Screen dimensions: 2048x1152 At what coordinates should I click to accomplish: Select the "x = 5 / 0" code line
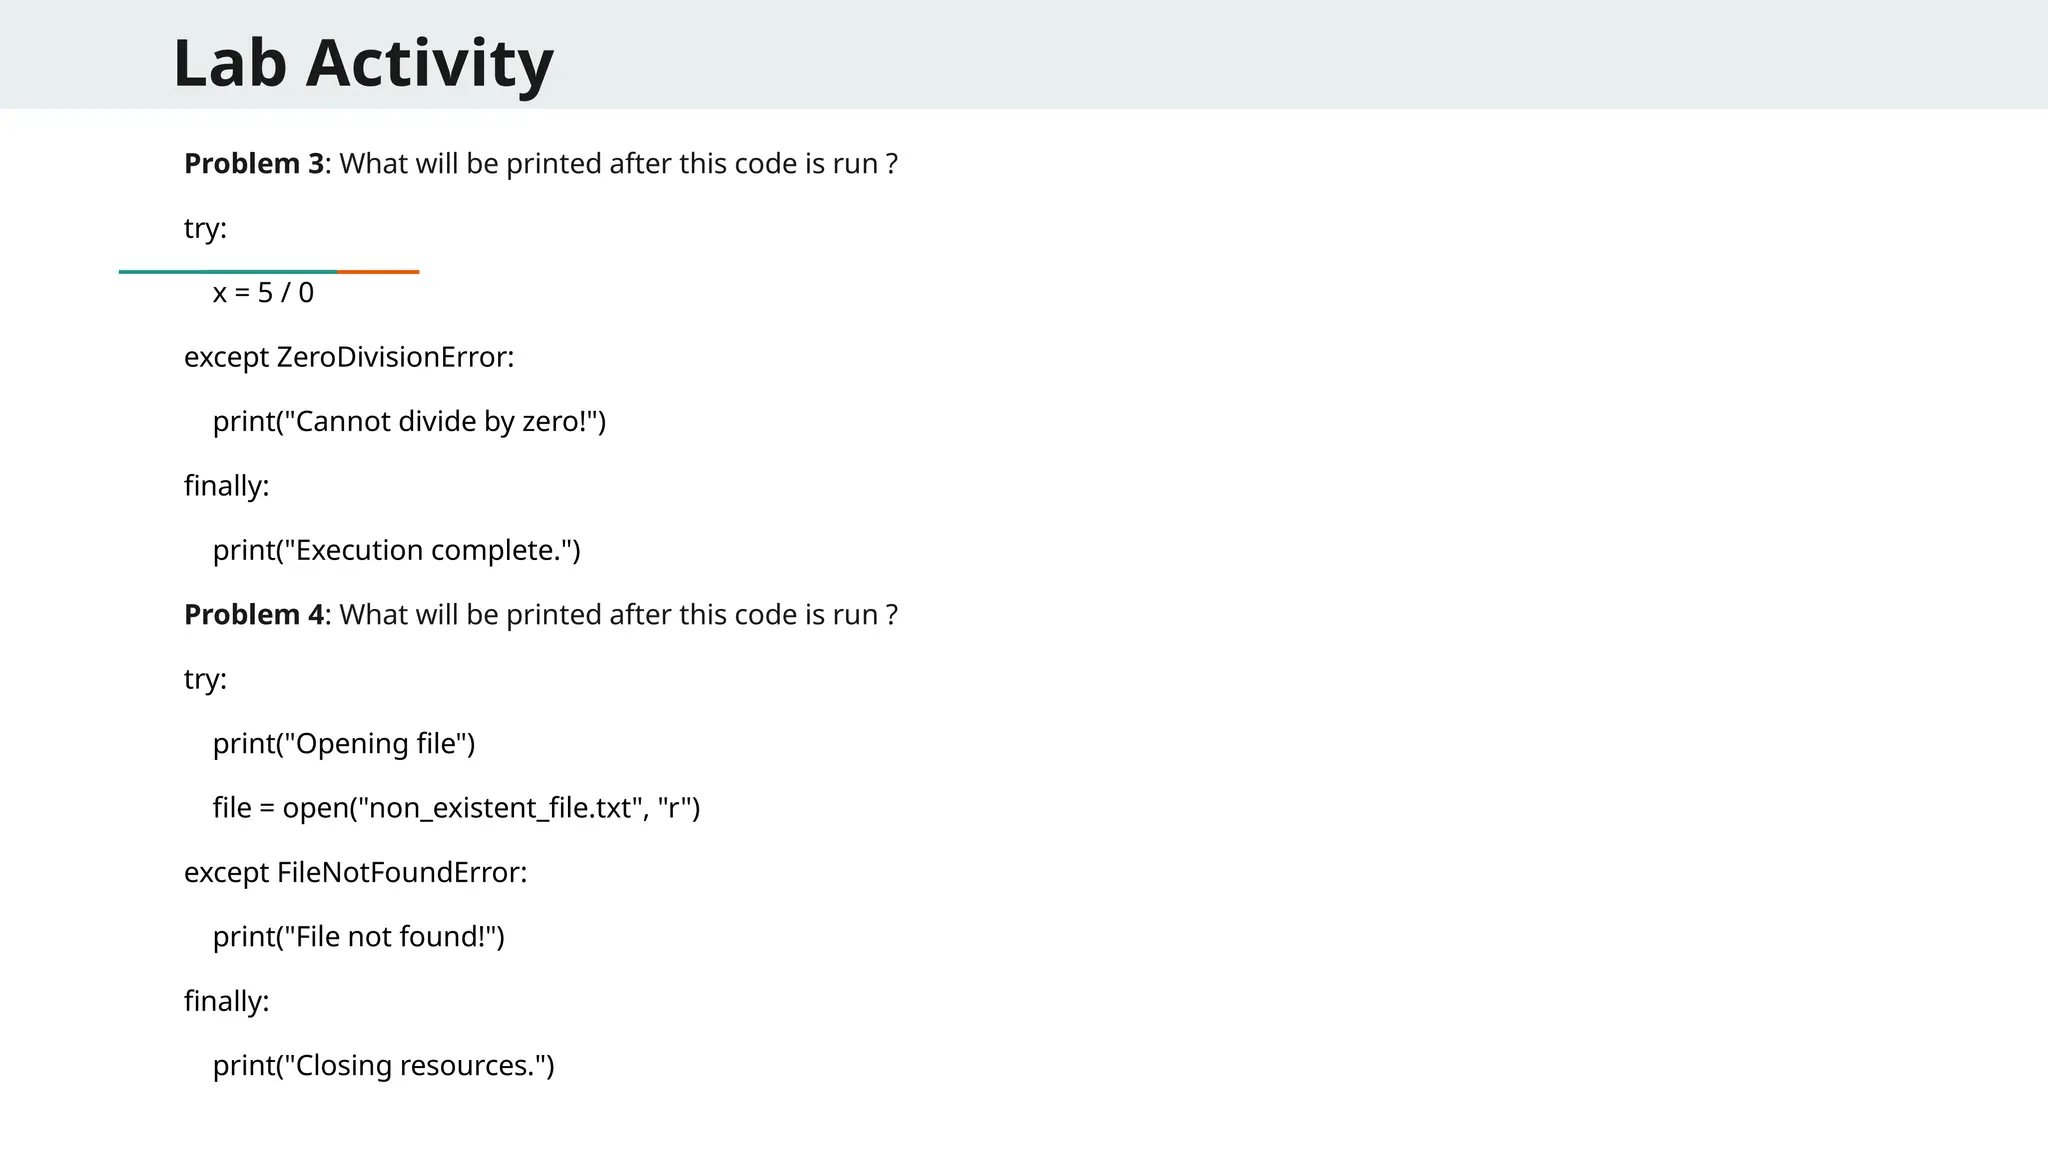263,293
